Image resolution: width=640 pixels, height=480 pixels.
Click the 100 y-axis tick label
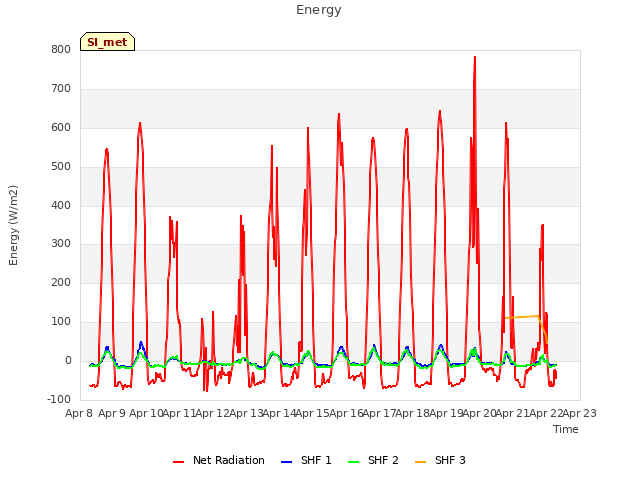[61, 322]
